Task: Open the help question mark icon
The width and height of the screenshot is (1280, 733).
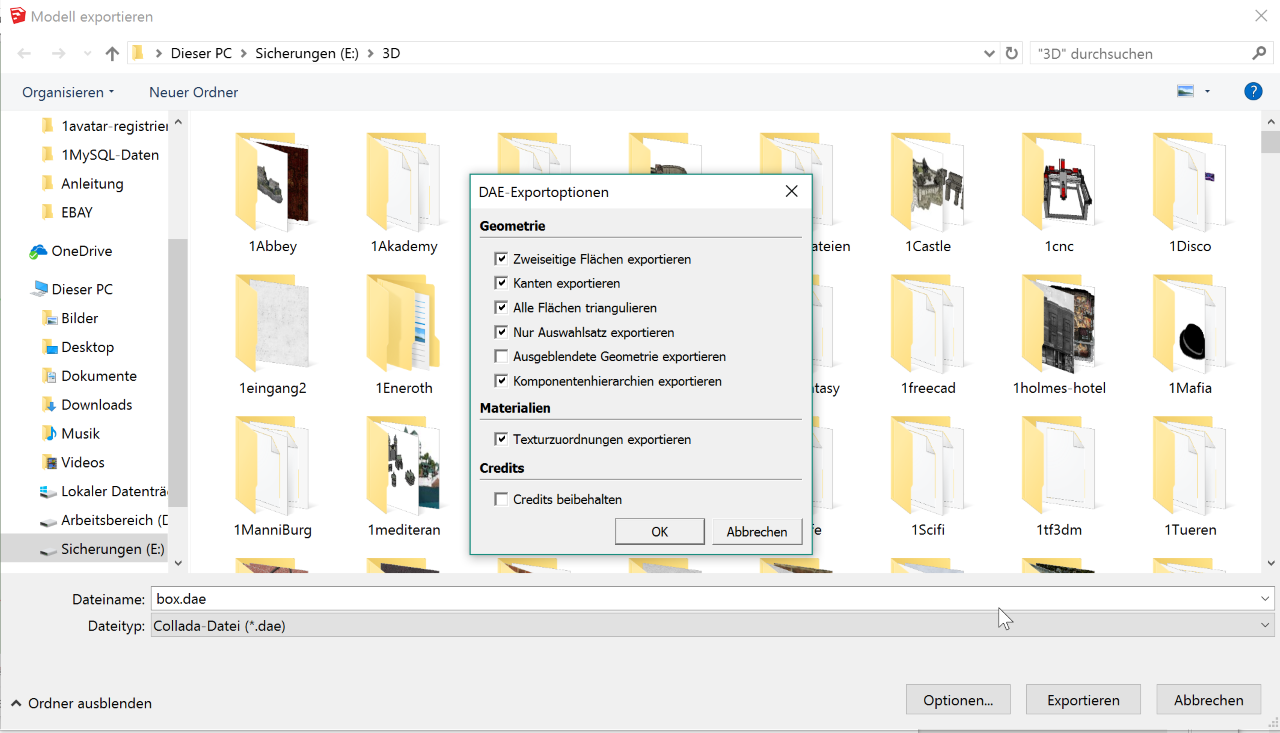Action: 1253,91
